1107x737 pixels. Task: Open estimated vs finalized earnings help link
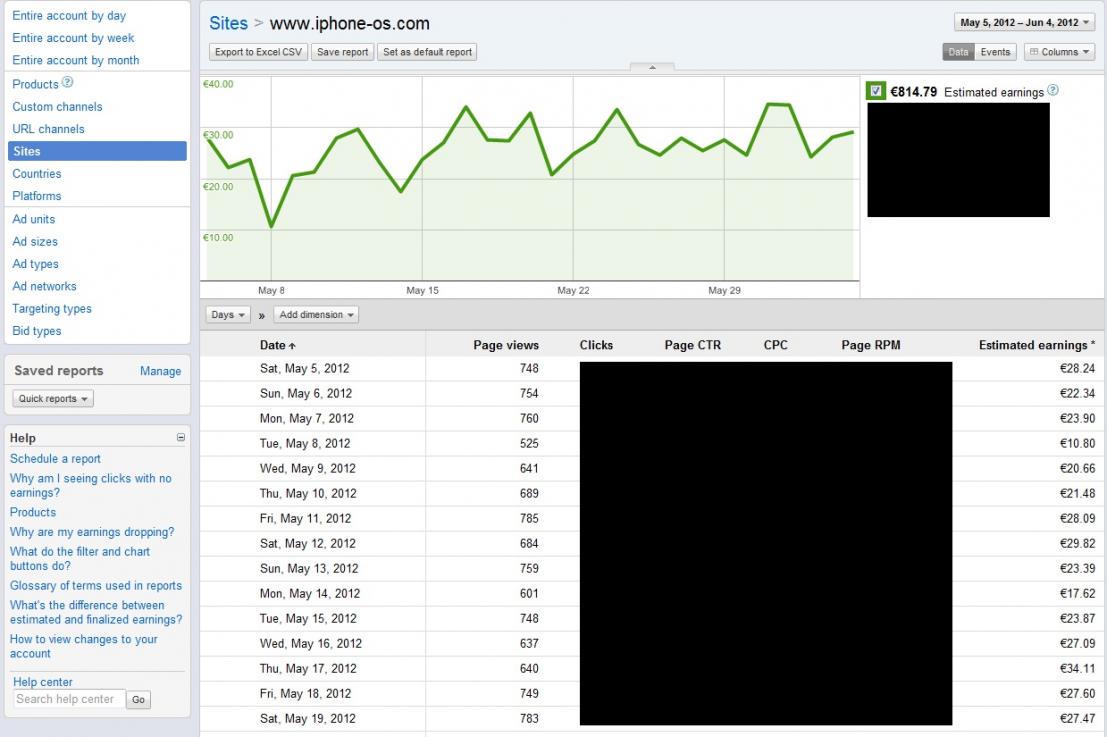tap(96, 613)
